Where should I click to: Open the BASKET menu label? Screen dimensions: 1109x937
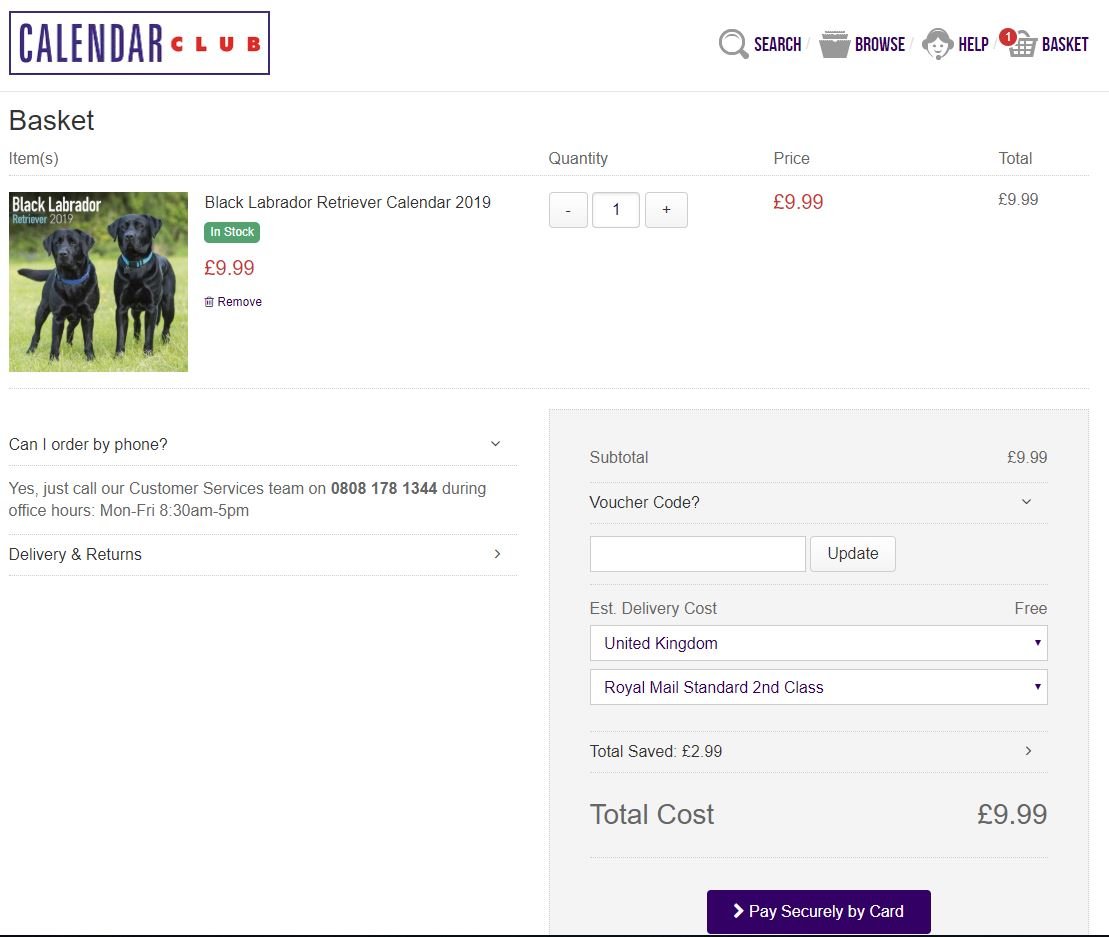point(1064,45)
